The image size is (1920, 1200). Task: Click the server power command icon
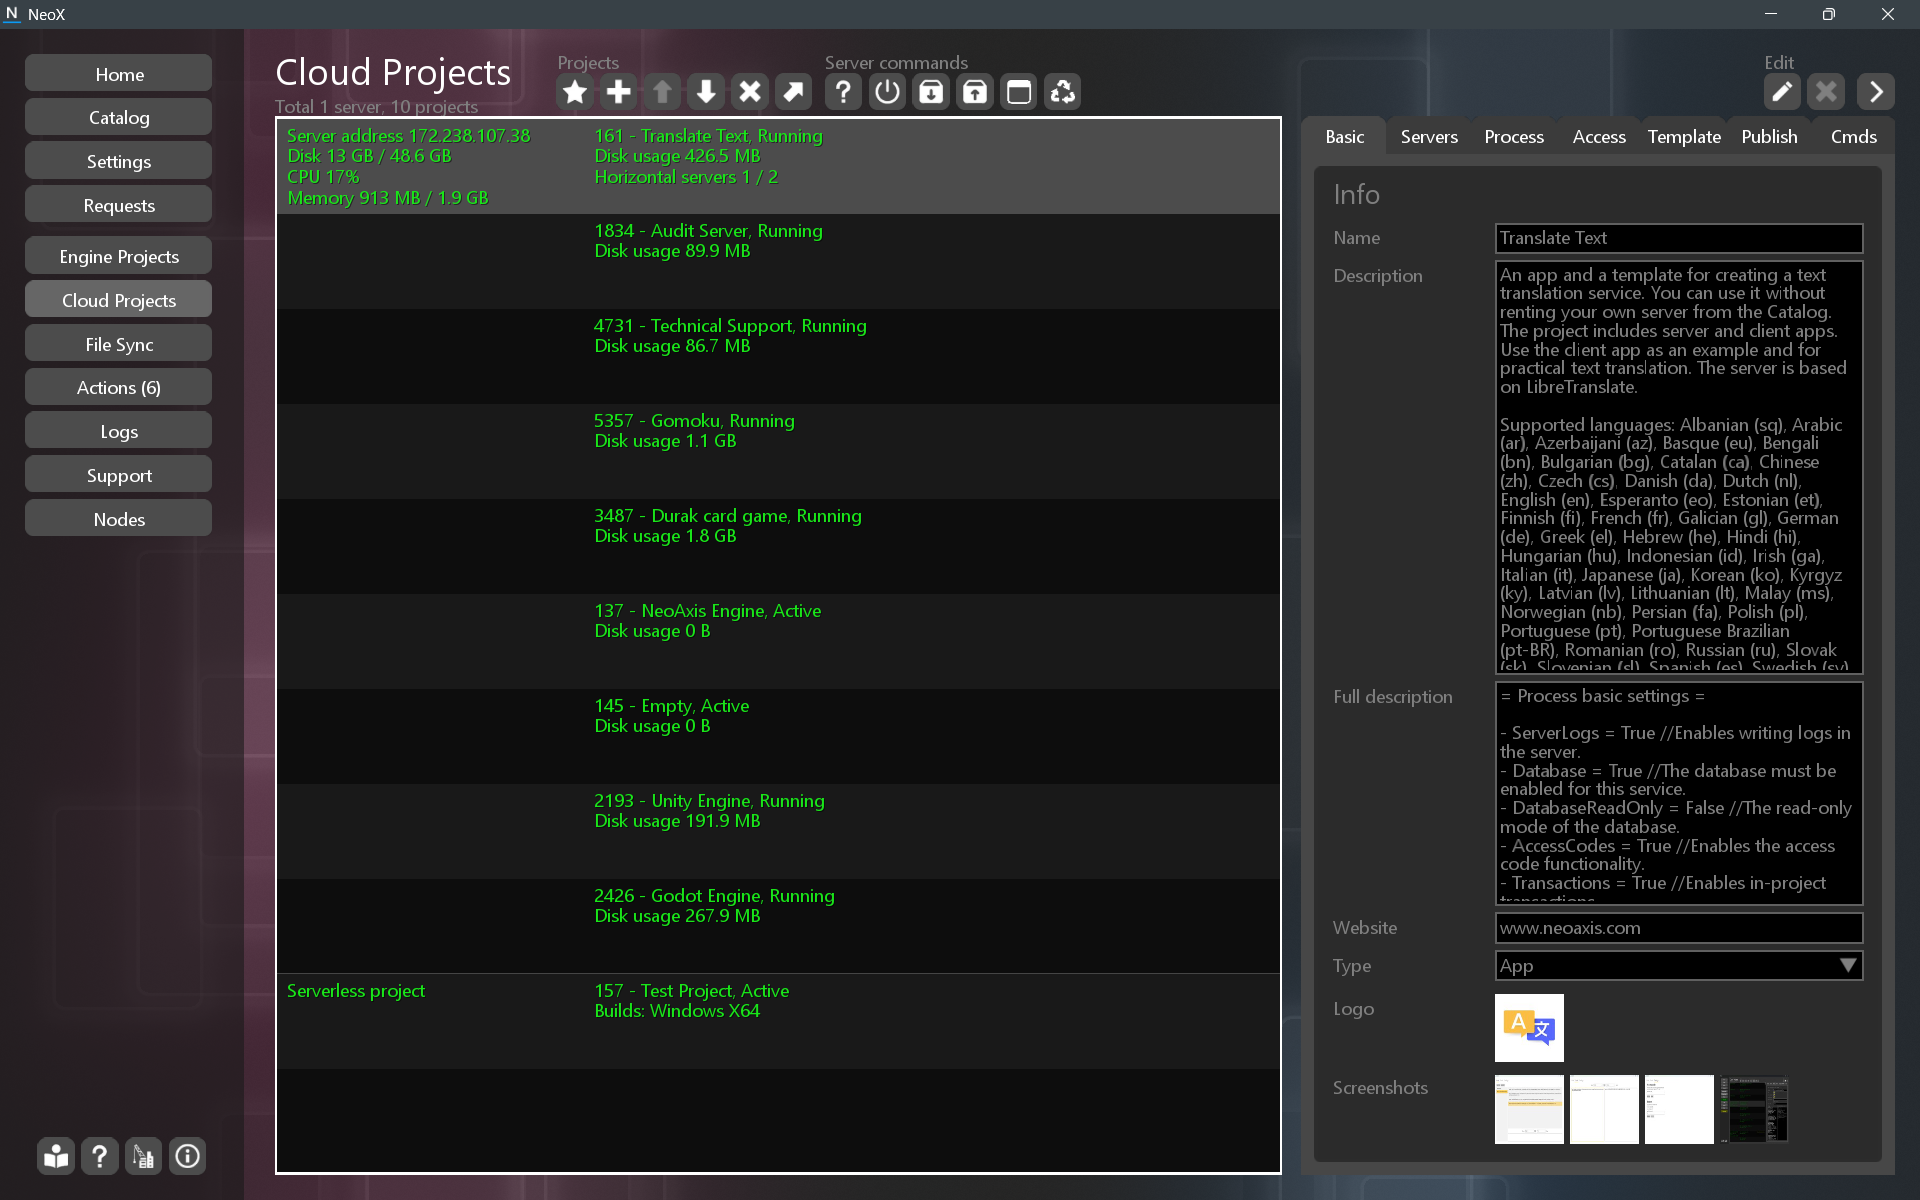[x=887, y=92]
